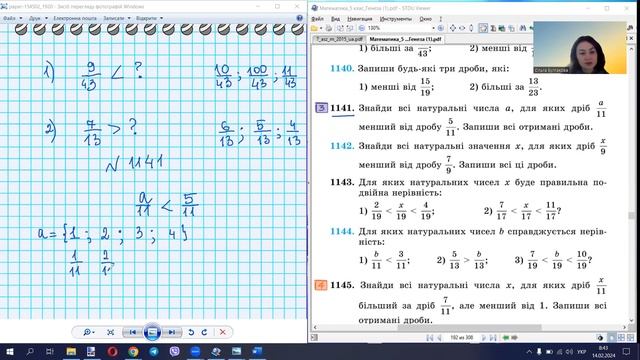Click the УКР language indicator in tray
This screenshot has width=640, height=360.
point(582,351)
